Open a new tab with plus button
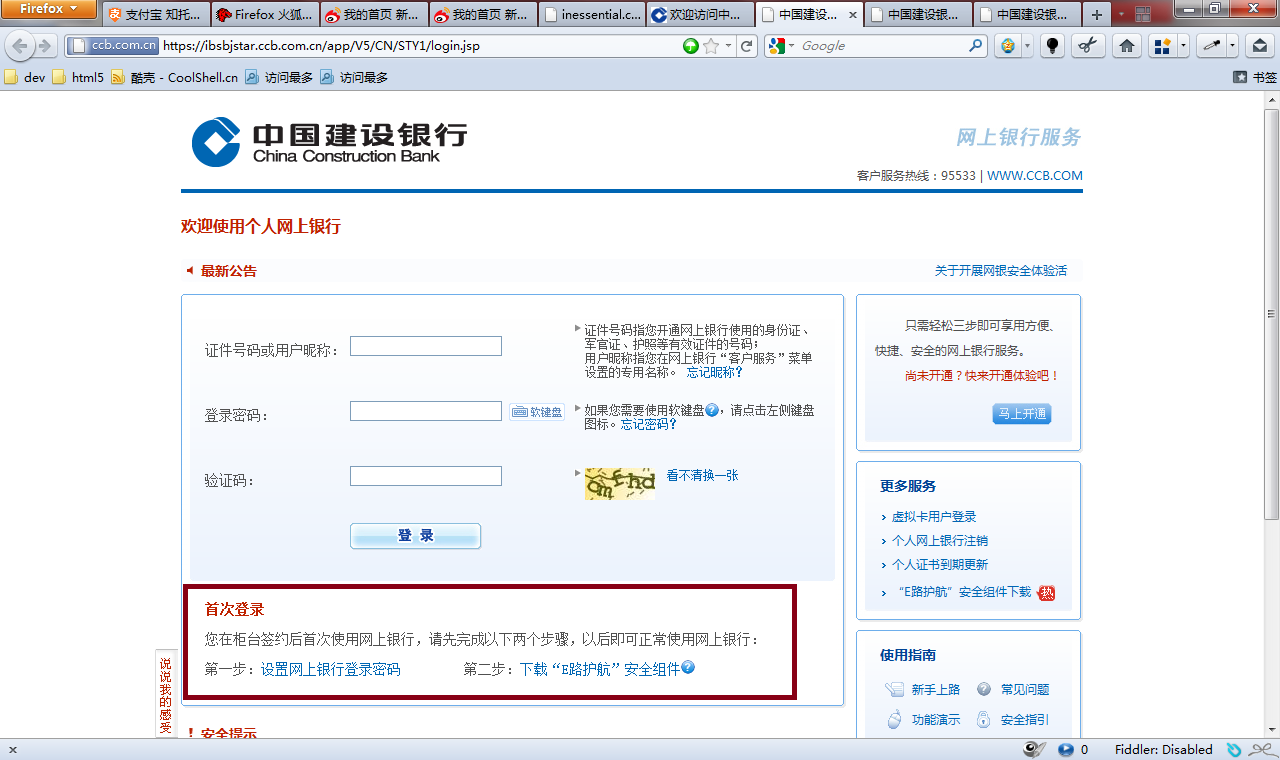Image resolution: width=1280 pixels, height=760 pixels. click(1097, 15)
